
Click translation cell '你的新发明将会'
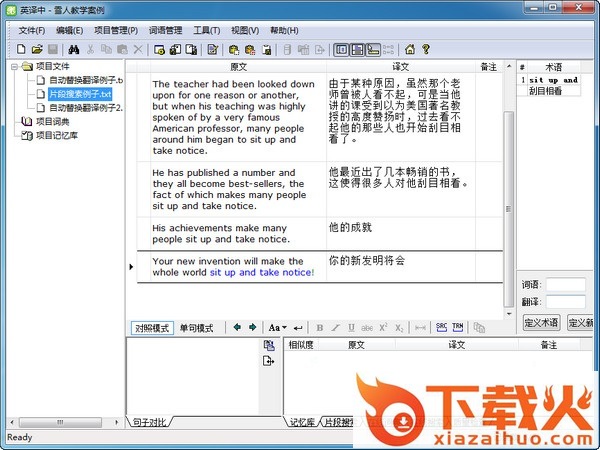tap(367, 261)
